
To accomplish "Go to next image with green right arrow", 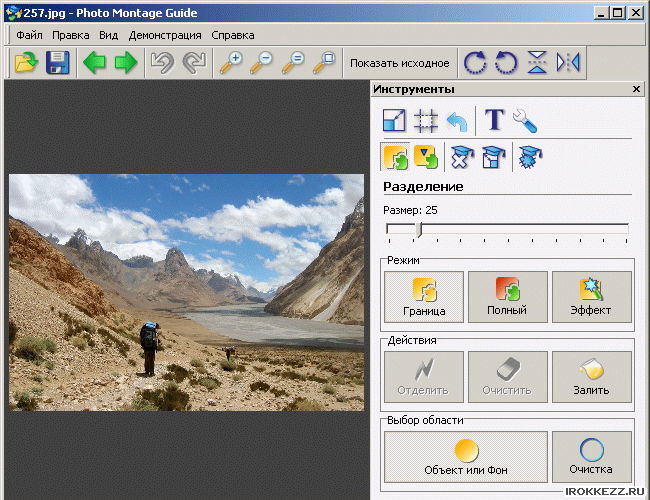I will click(126, 63).
